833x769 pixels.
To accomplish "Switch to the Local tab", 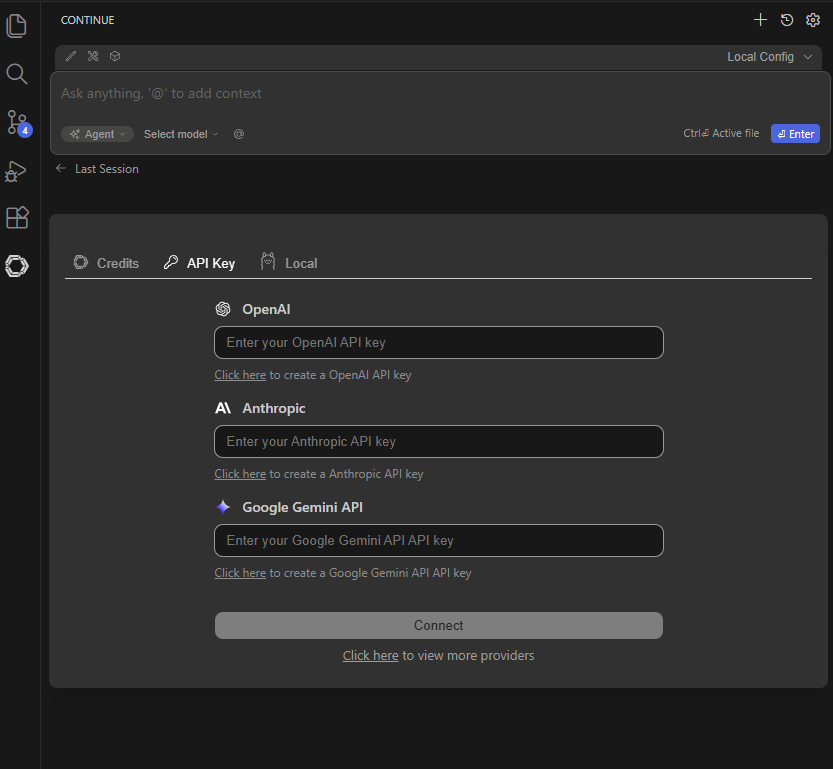I will [x=289, y=262].
